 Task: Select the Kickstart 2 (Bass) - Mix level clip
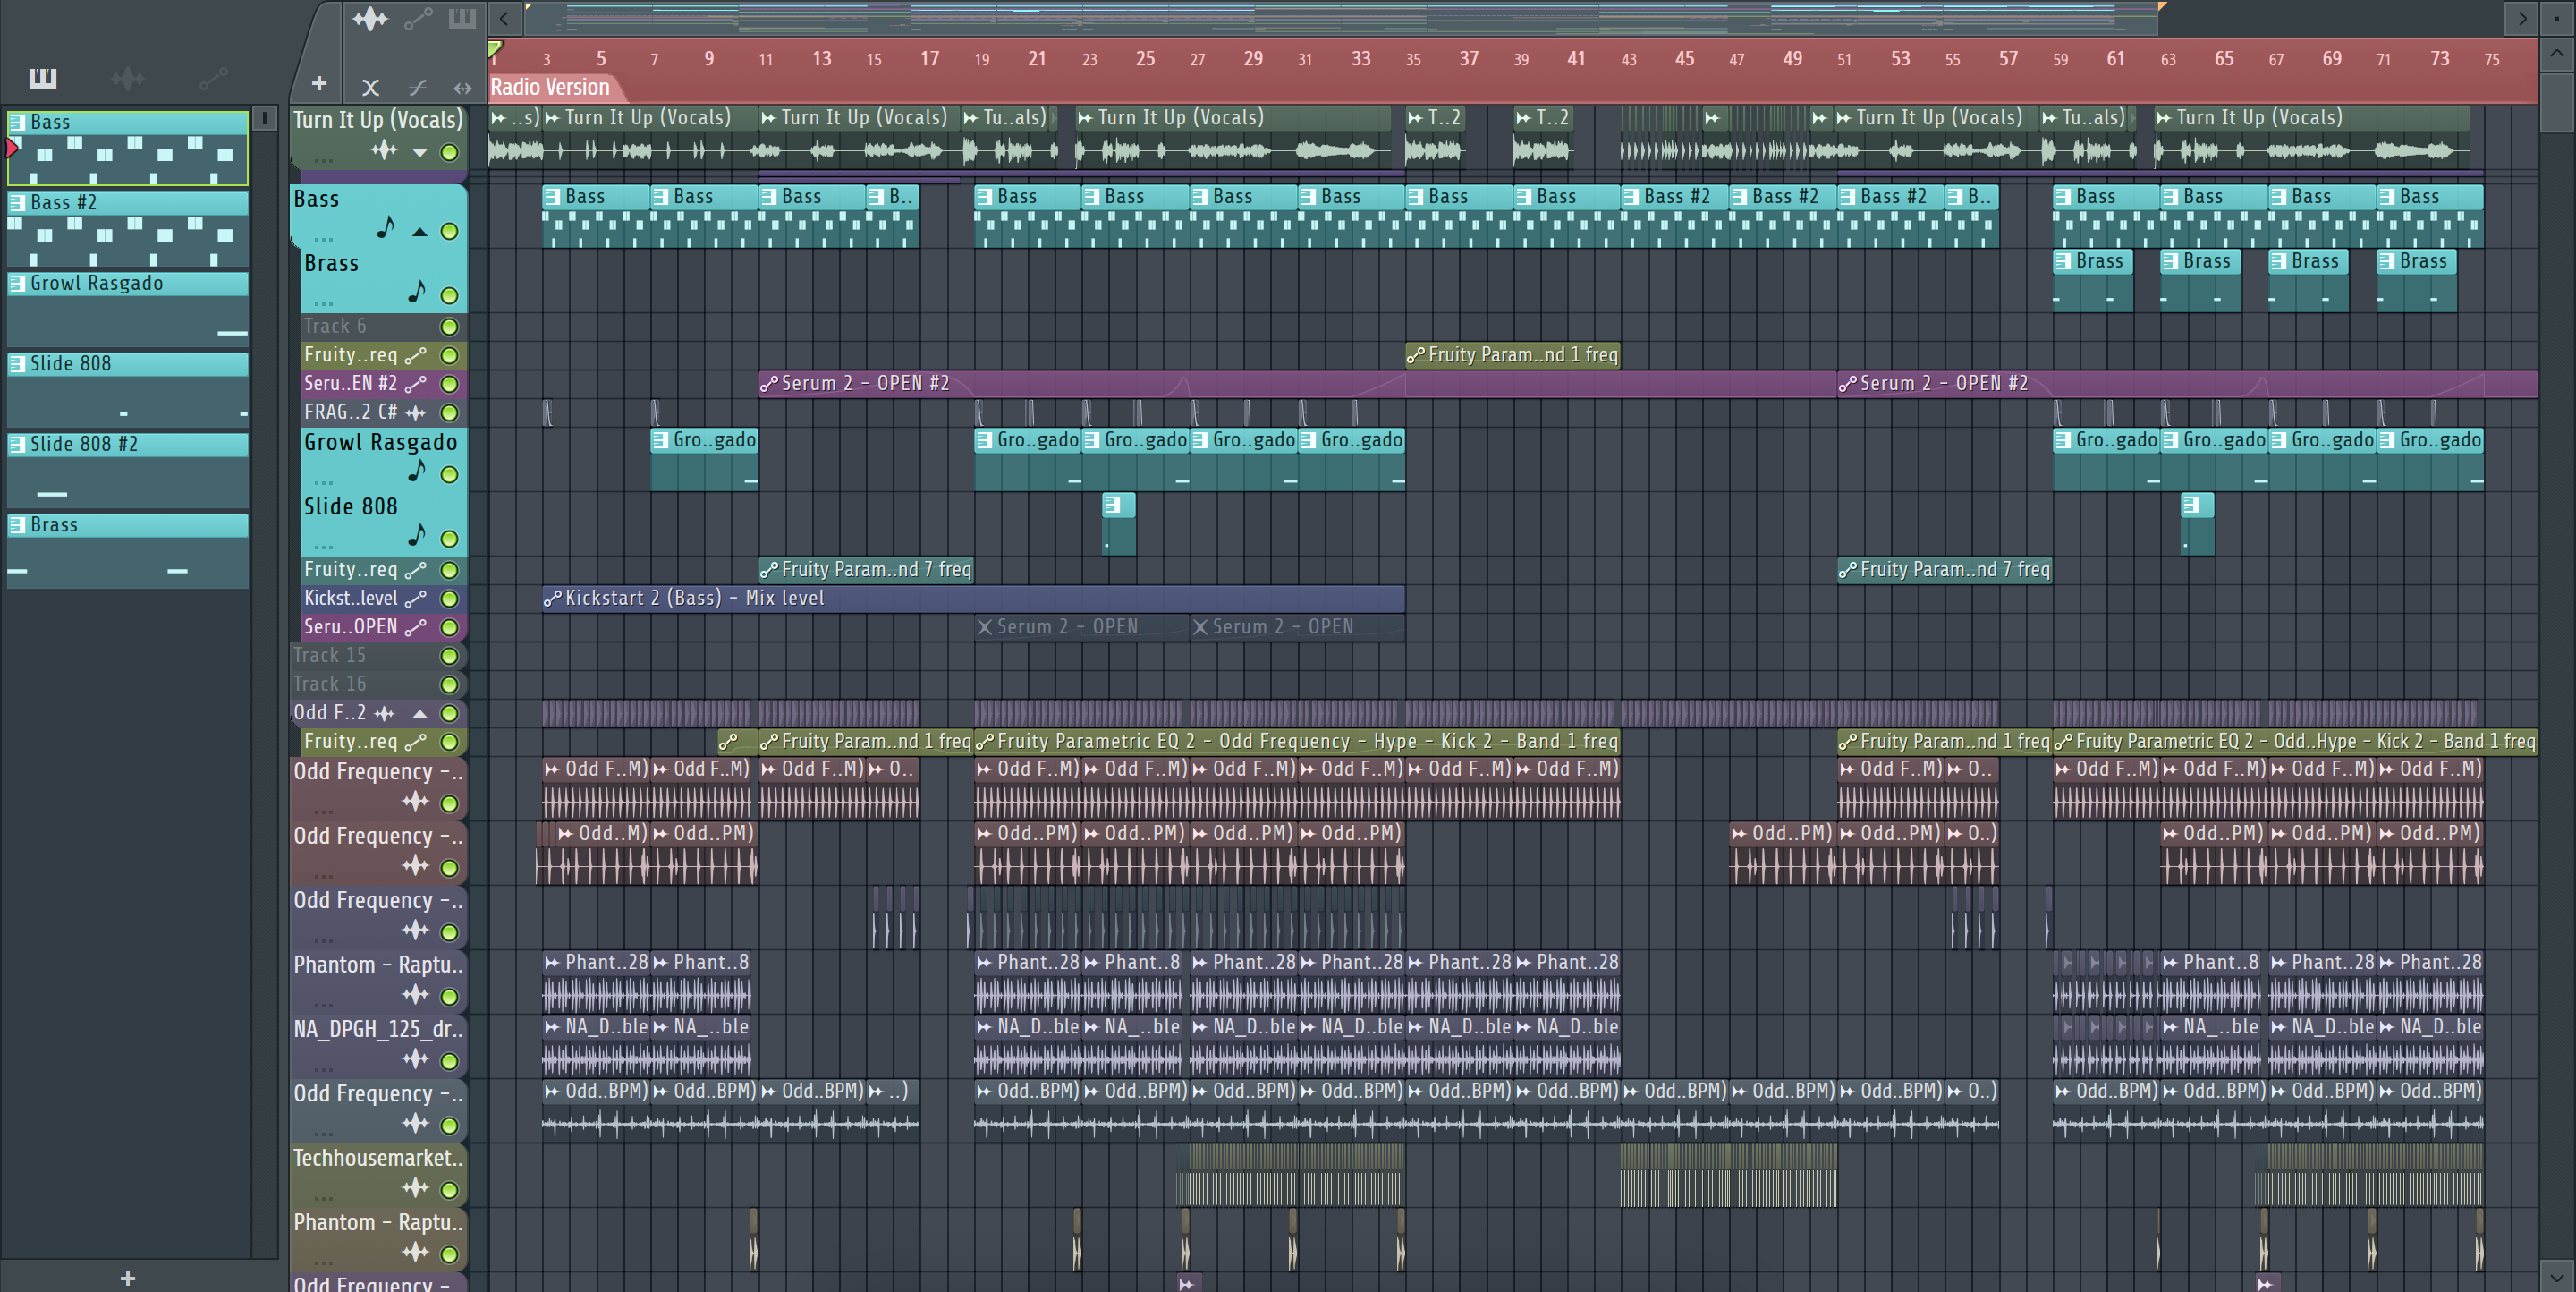973,599
